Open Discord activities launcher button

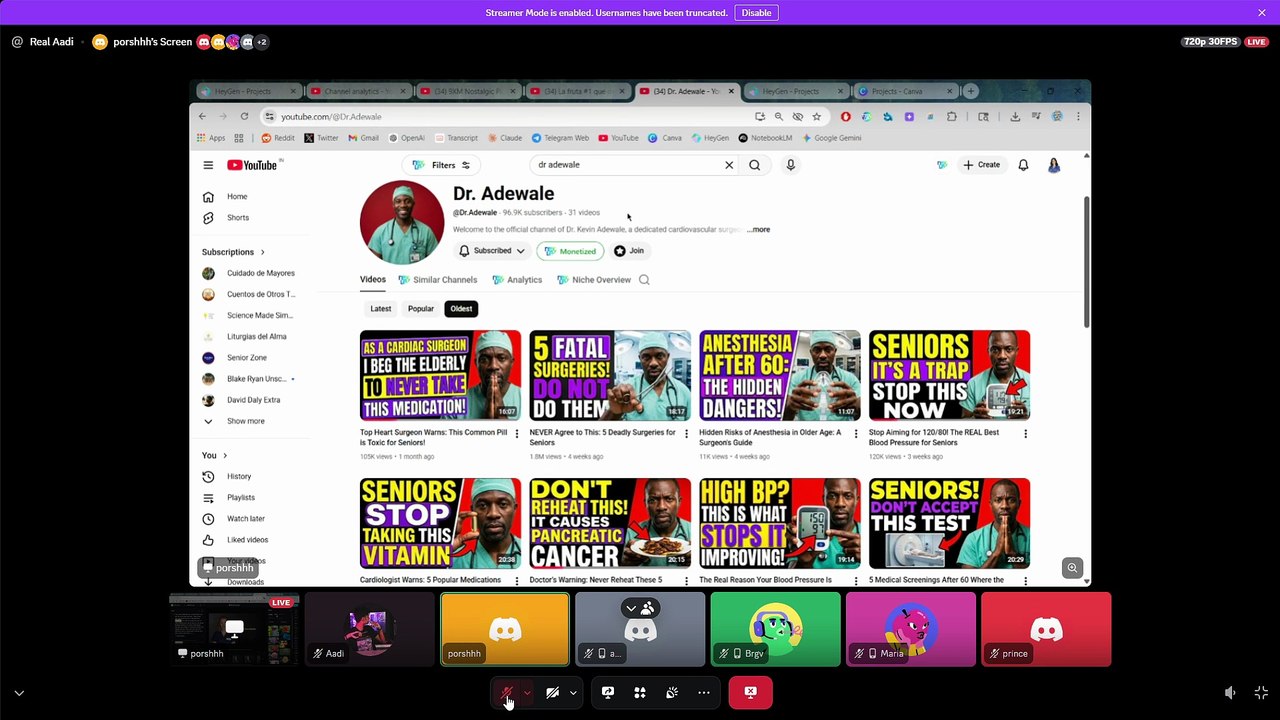[x=640, y=692]
